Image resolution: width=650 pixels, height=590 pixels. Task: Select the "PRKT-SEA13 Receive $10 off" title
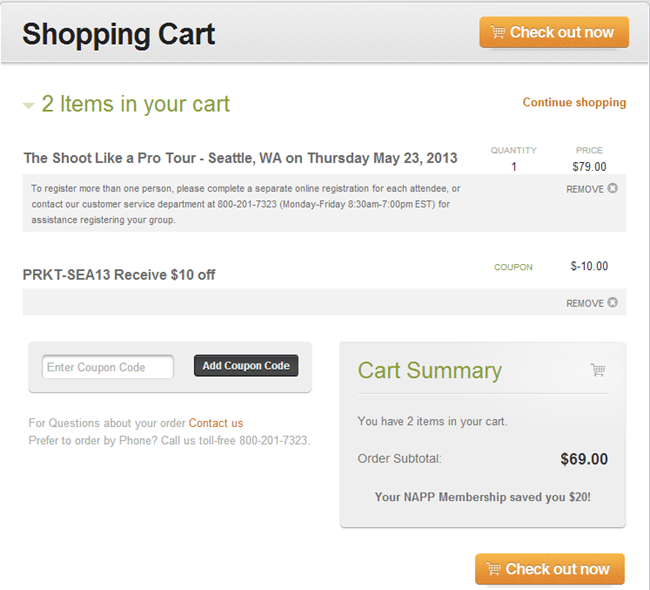(x=119, y=275)
